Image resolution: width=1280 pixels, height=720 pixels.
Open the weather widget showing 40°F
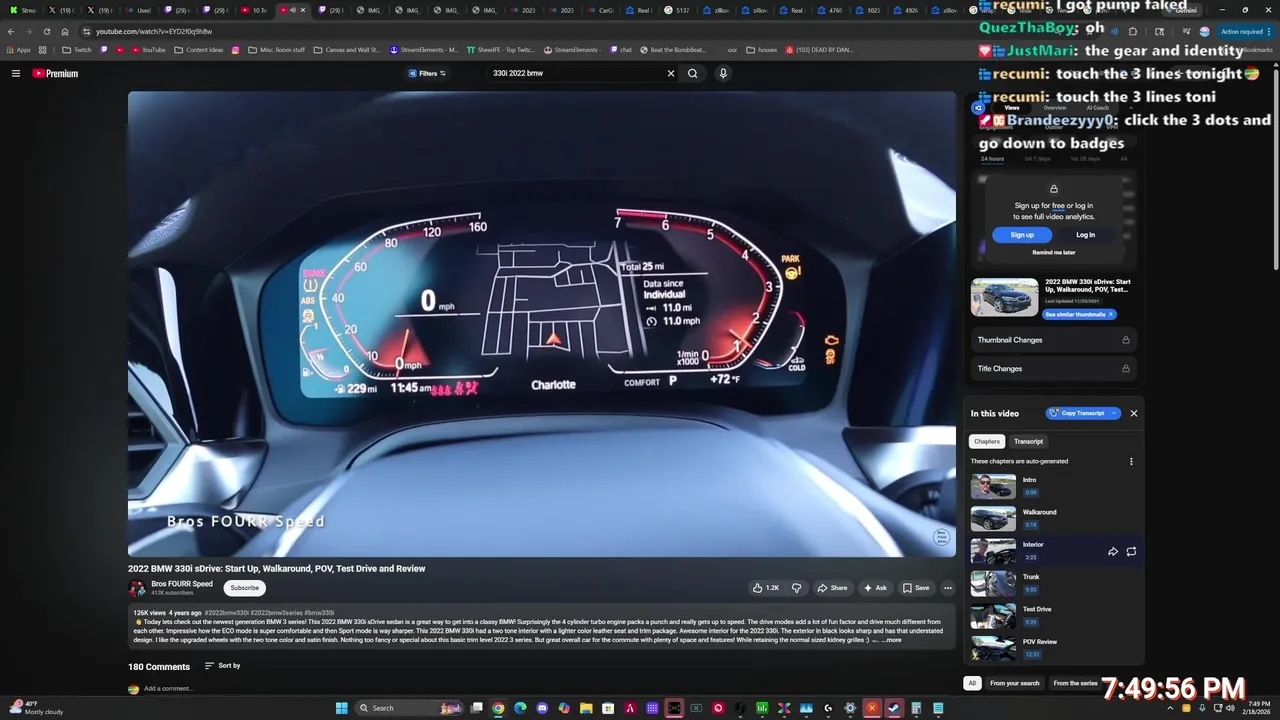[x=36, y=707]
